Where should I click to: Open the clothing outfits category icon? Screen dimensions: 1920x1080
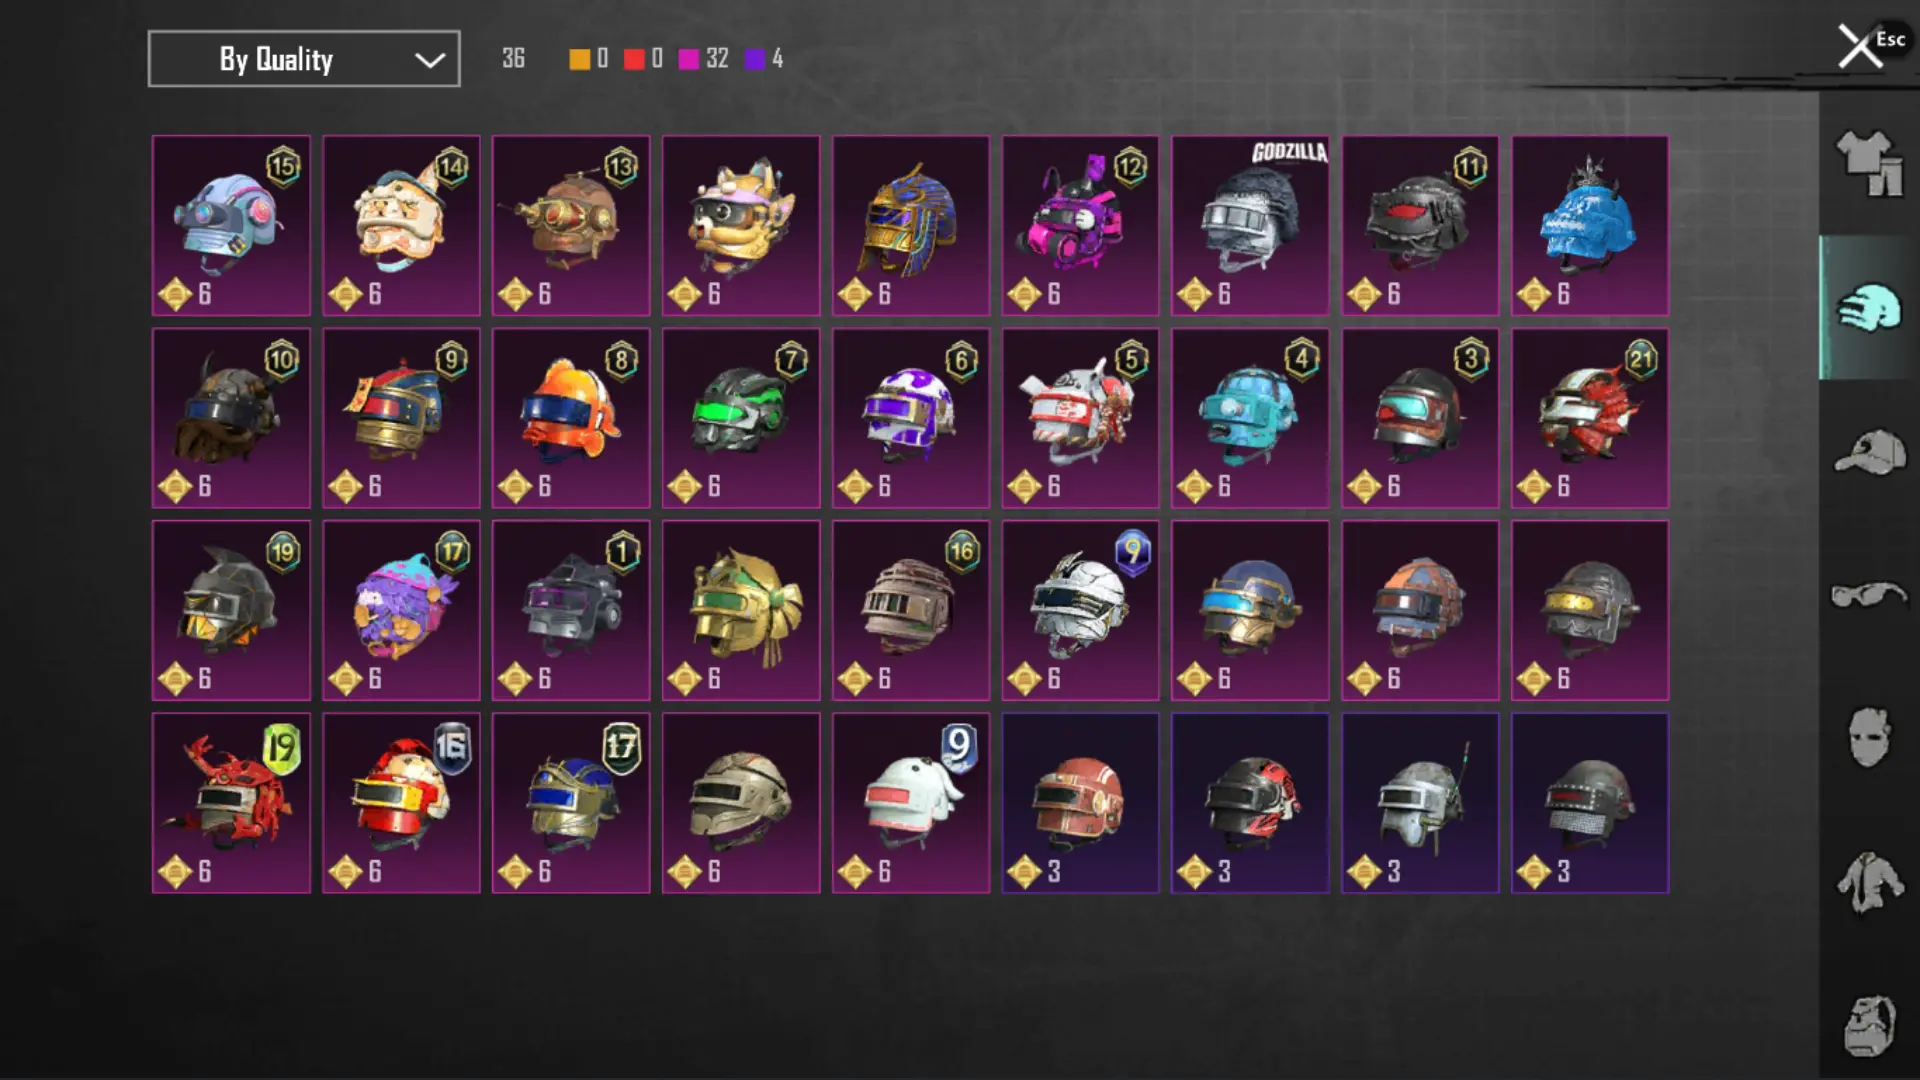pos(1868,163)
